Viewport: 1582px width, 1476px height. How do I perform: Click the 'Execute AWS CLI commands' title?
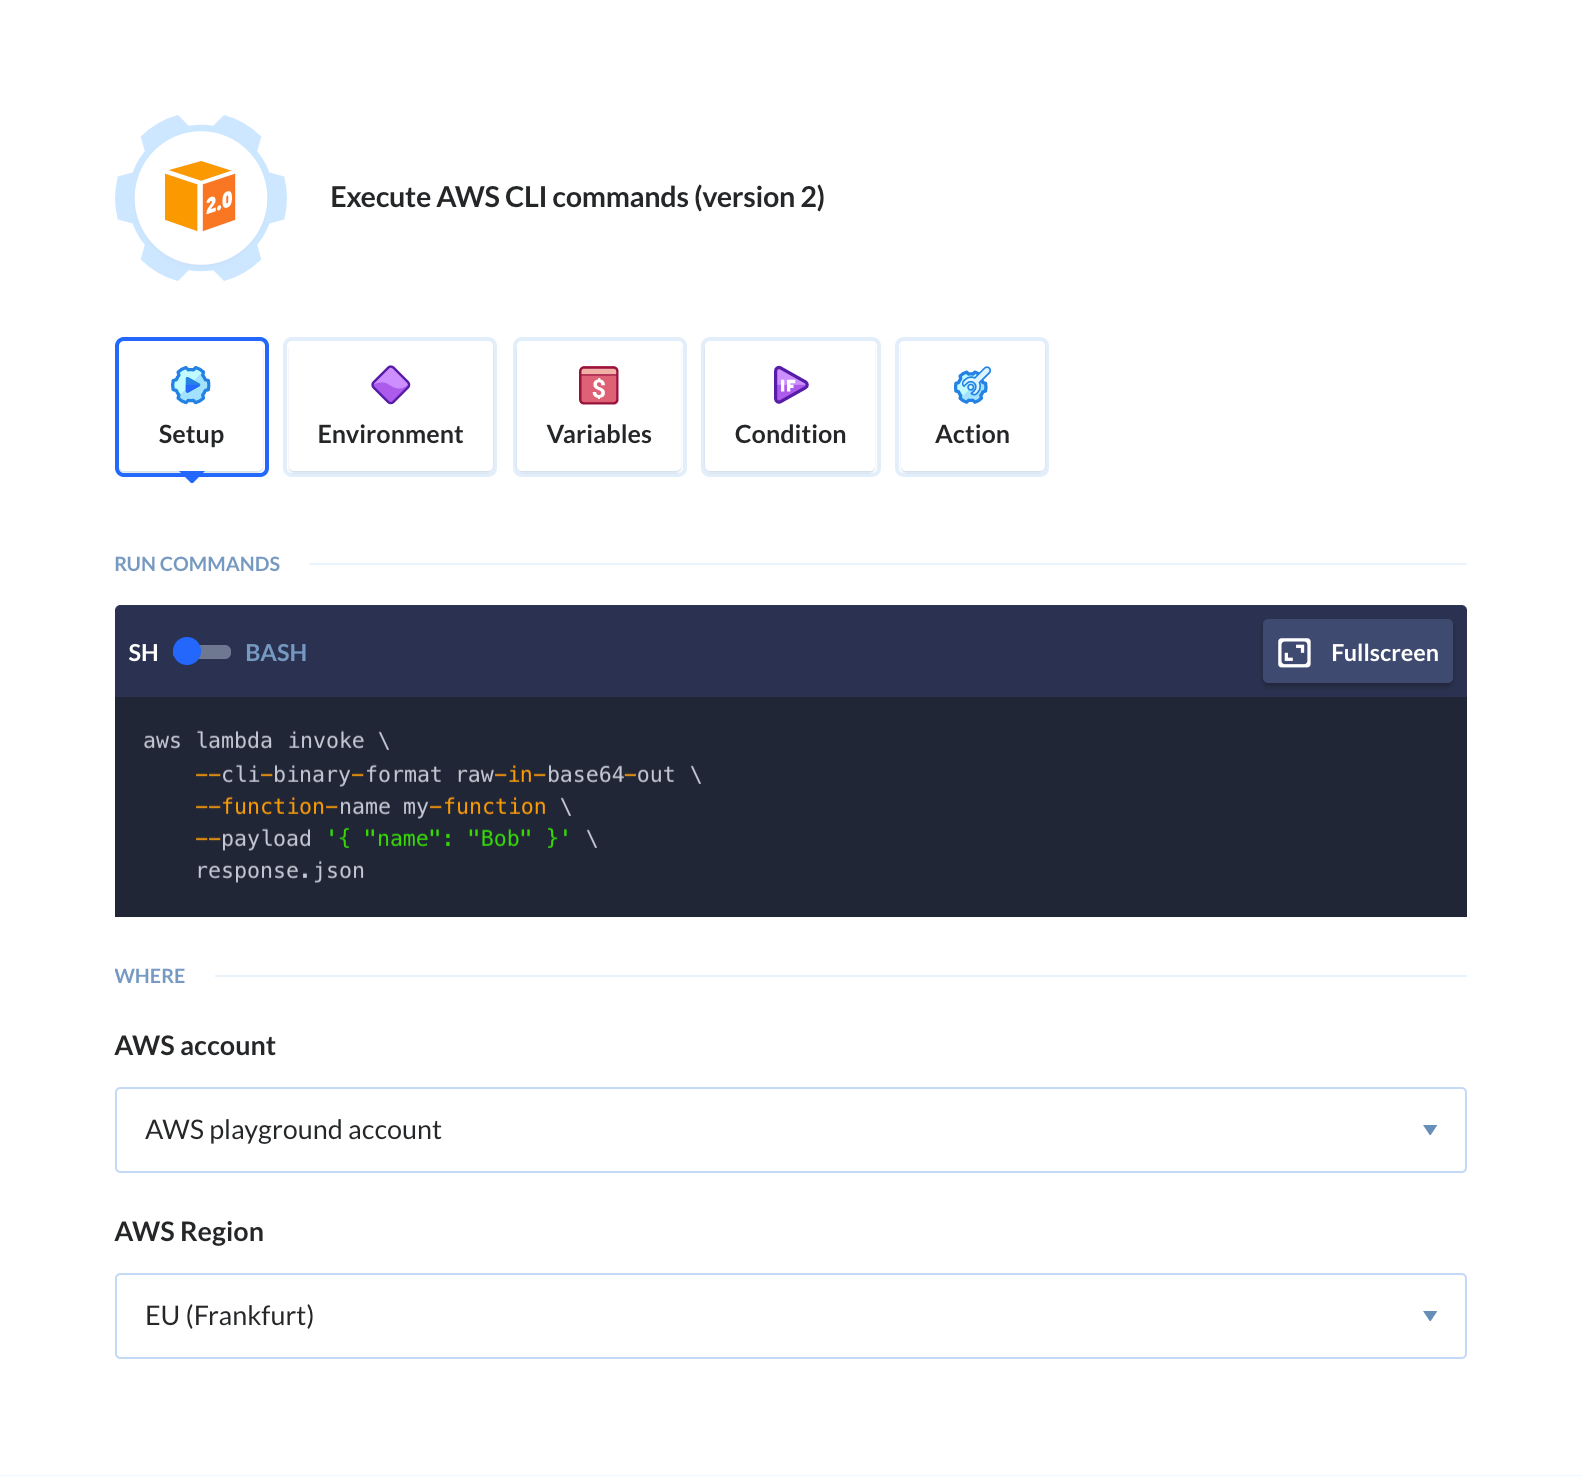click(x=578, y=197)
